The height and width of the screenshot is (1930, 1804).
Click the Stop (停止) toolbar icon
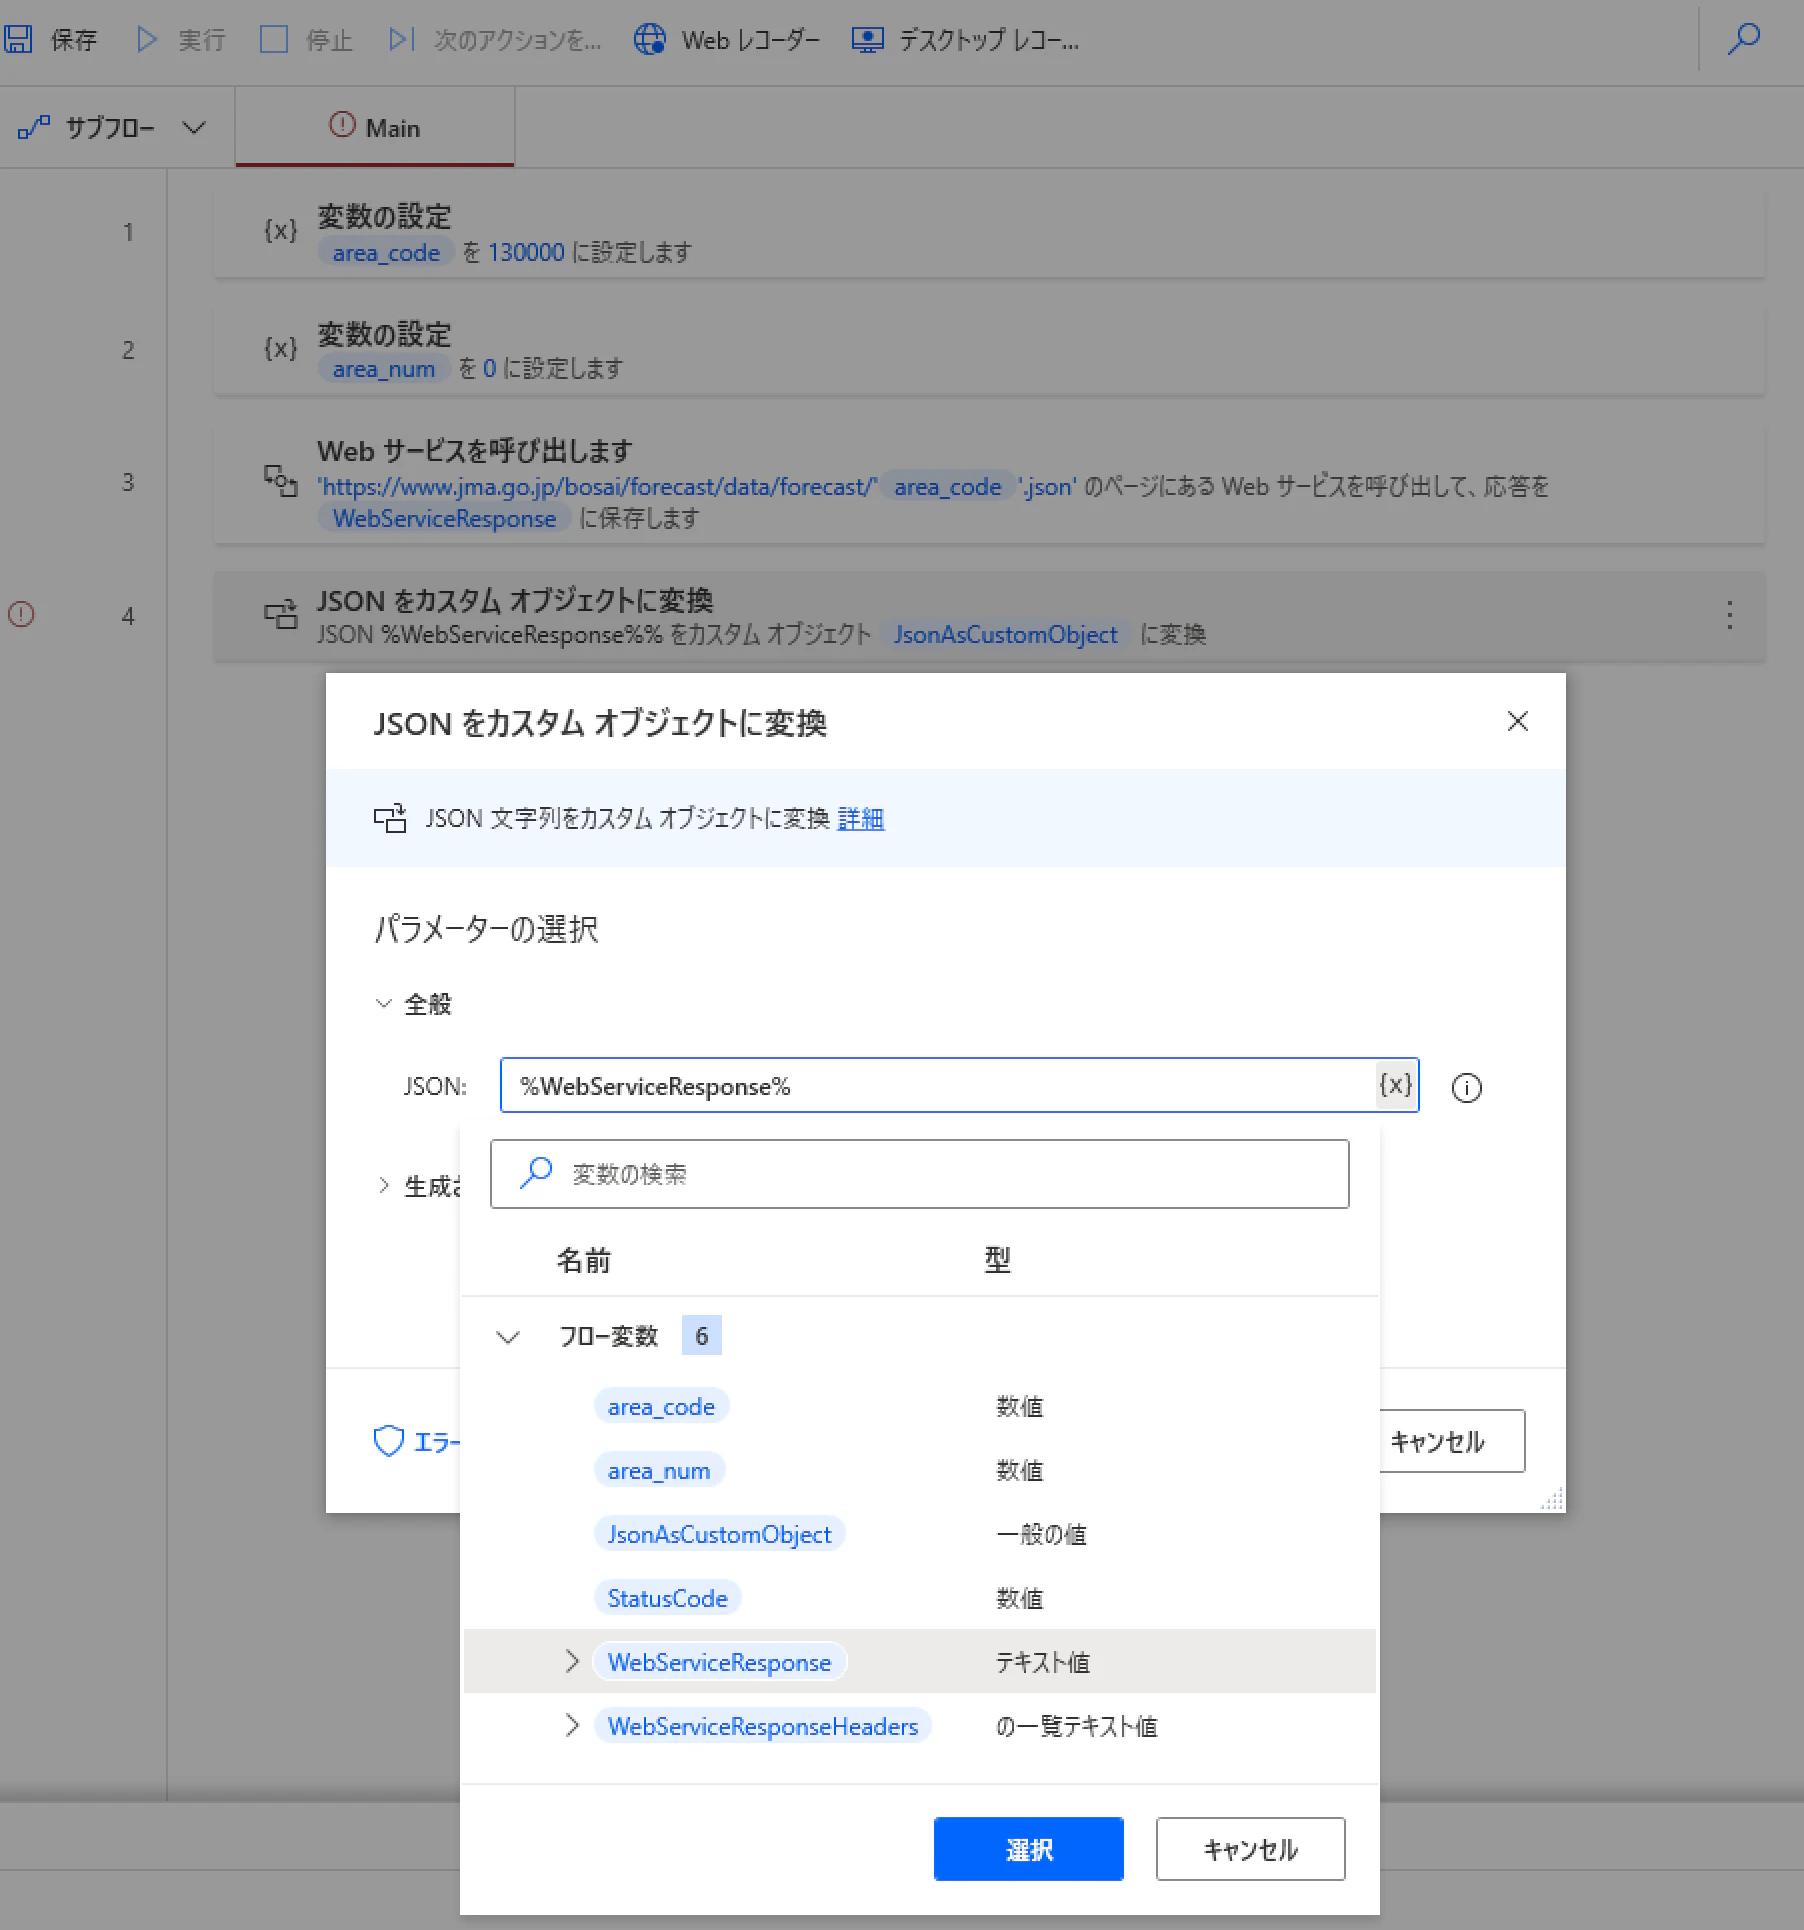pos(273,40)
